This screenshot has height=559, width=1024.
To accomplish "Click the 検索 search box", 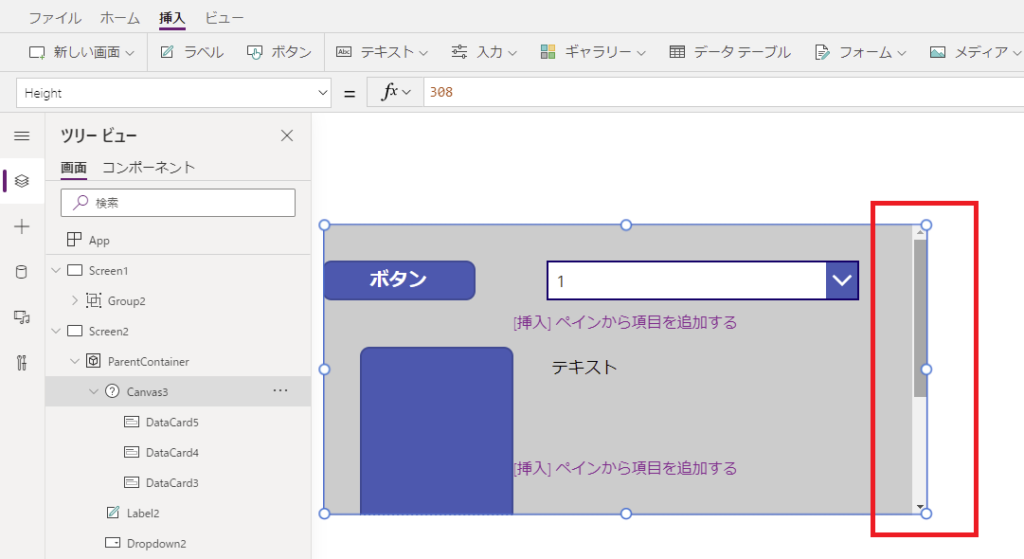I will [x=178, y=203].
